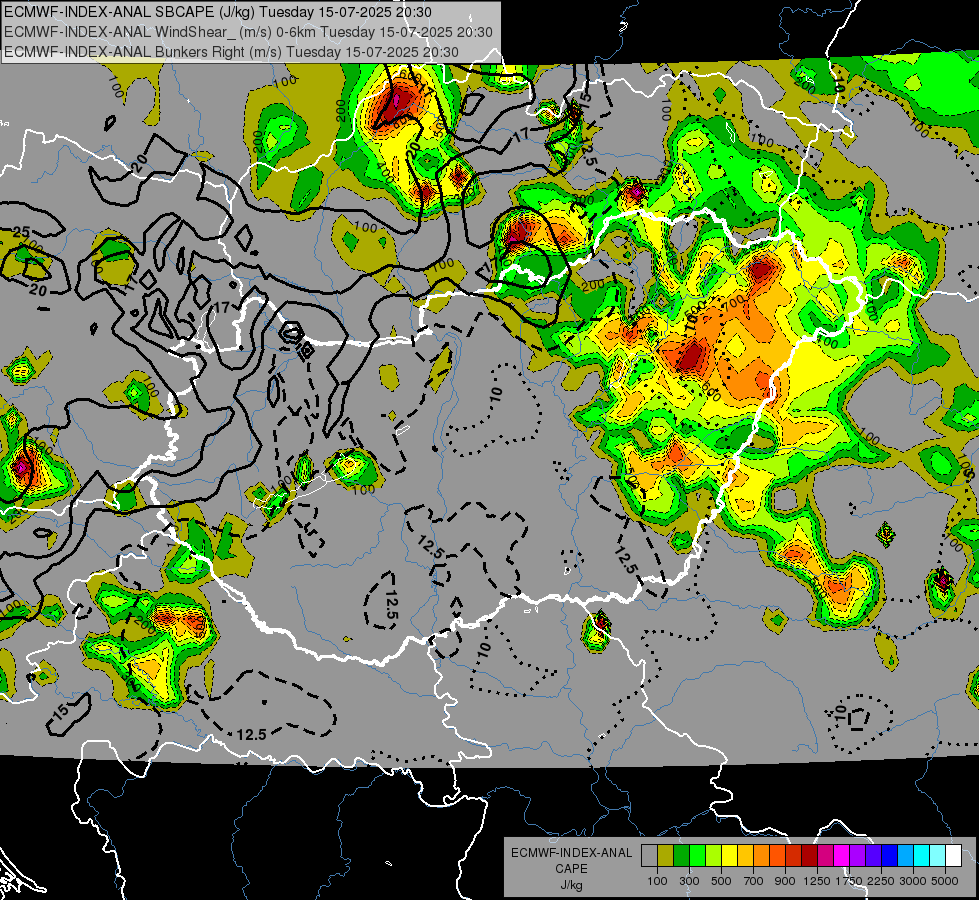The width and height of the screenshot is (979, 900).
Task: Click the legend value 500
Action: click(721, 881)
